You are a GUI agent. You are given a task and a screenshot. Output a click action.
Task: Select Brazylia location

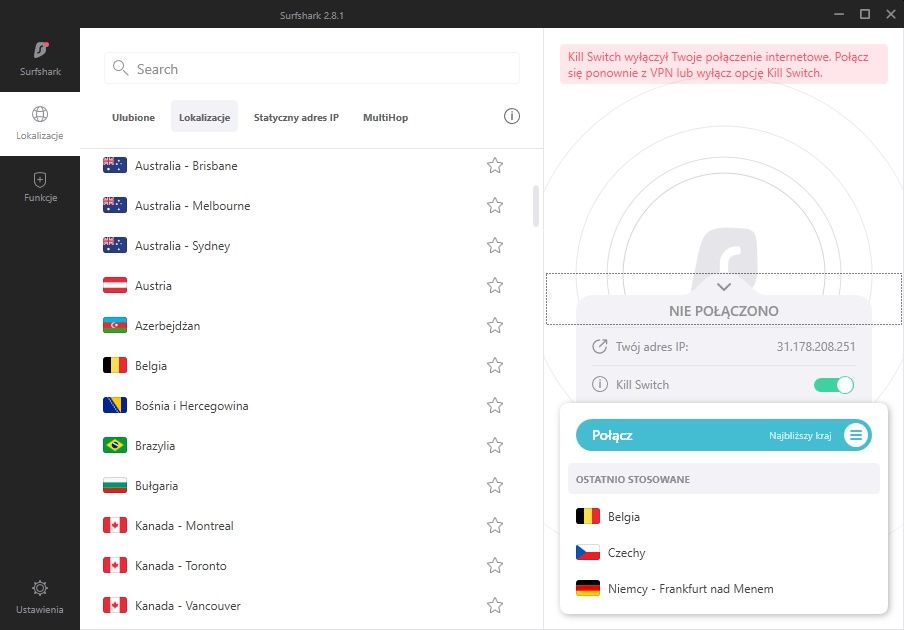click(x=311, y=446)
